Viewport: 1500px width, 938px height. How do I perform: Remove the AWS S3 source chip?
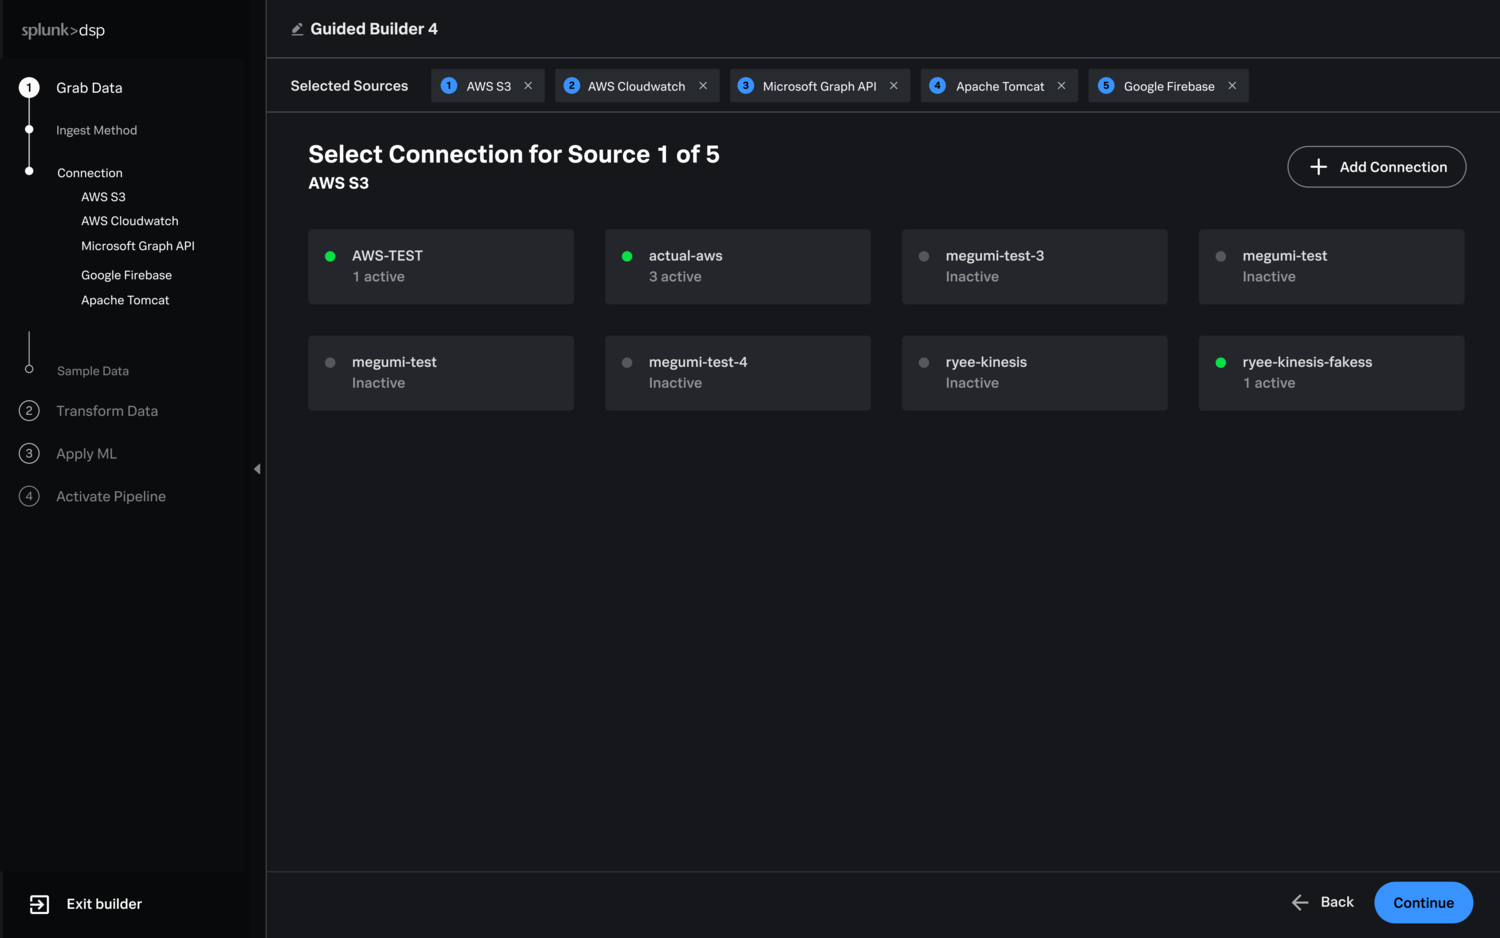528,86
